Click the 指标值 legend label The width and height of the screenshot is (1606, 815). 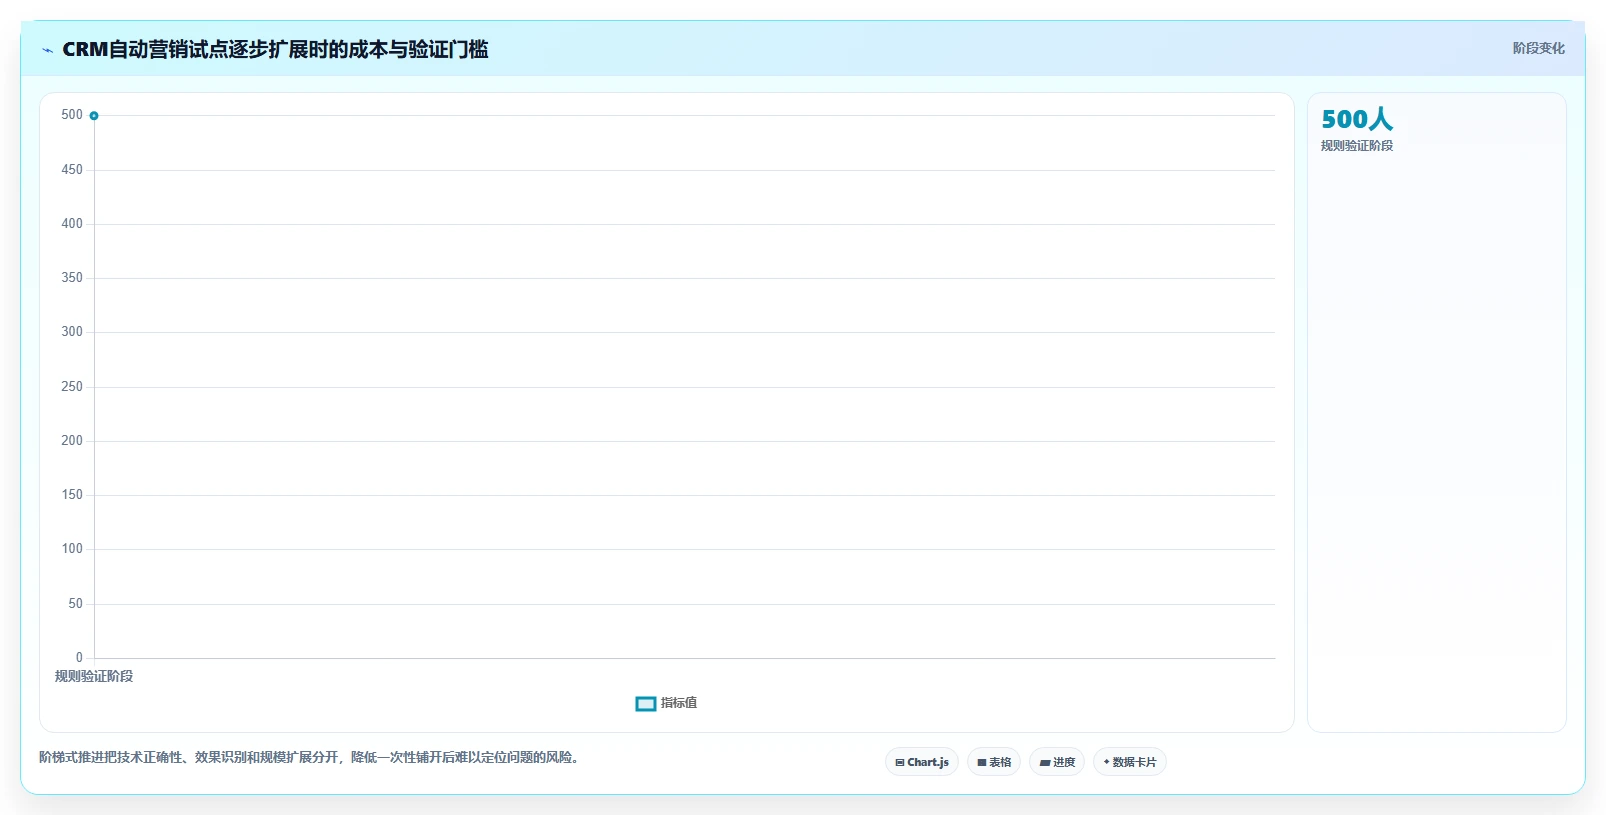679,703
